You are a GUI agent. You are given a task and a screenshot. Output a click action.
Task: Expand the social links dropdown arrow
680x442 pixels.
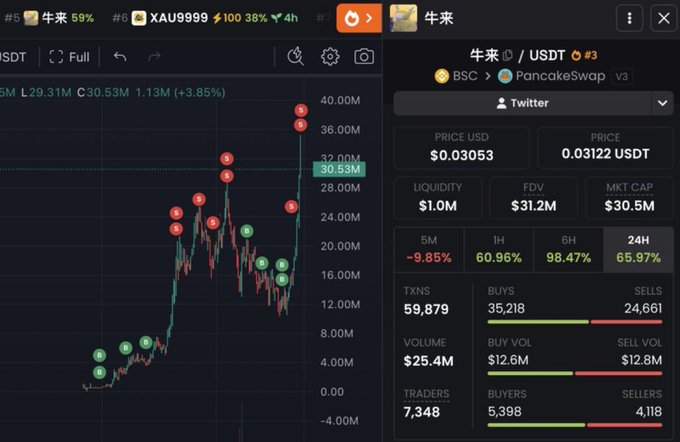click(662, 103)
